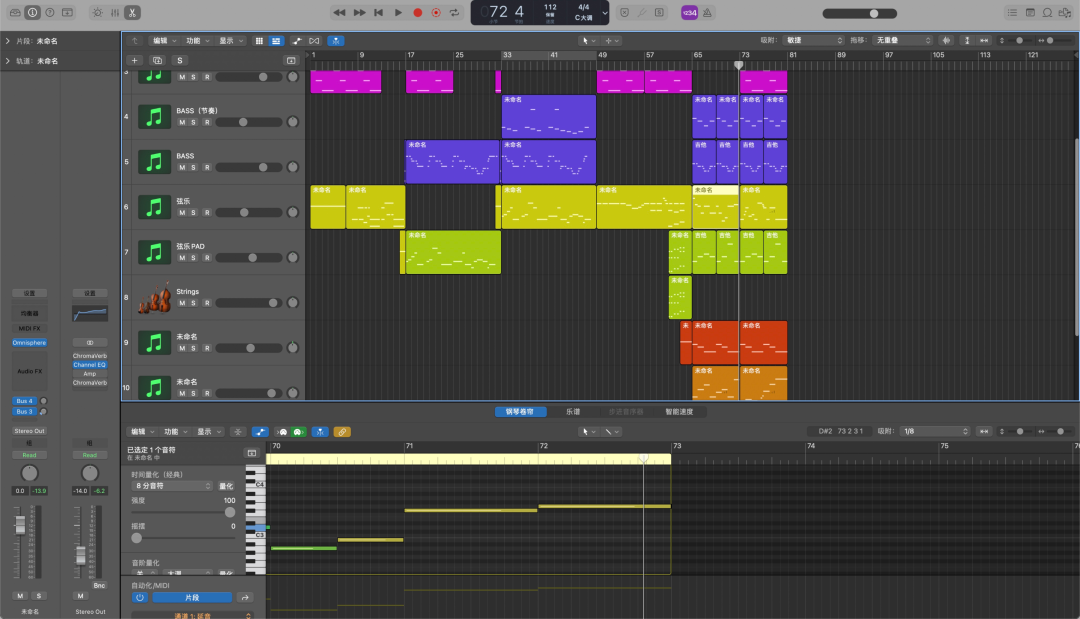Select the 钢琴卷帘 piano roll tab
Screen dimensions: 1080x619
click(520, 412)
